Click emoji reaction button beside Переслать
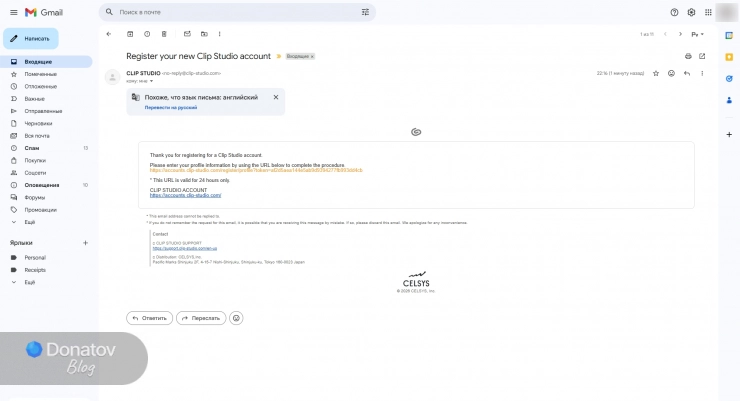 pos(236,318)
